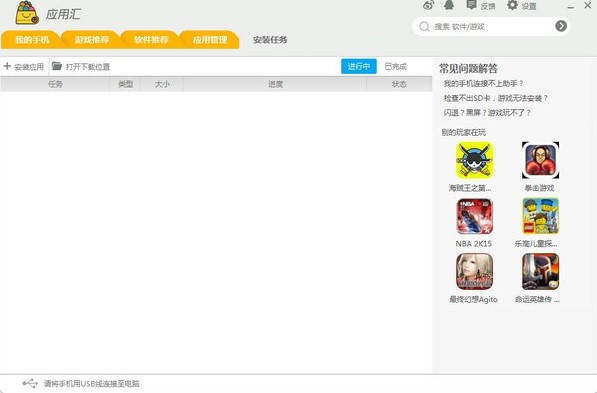Click the folder icon for download location

click(x=57, y=66)
